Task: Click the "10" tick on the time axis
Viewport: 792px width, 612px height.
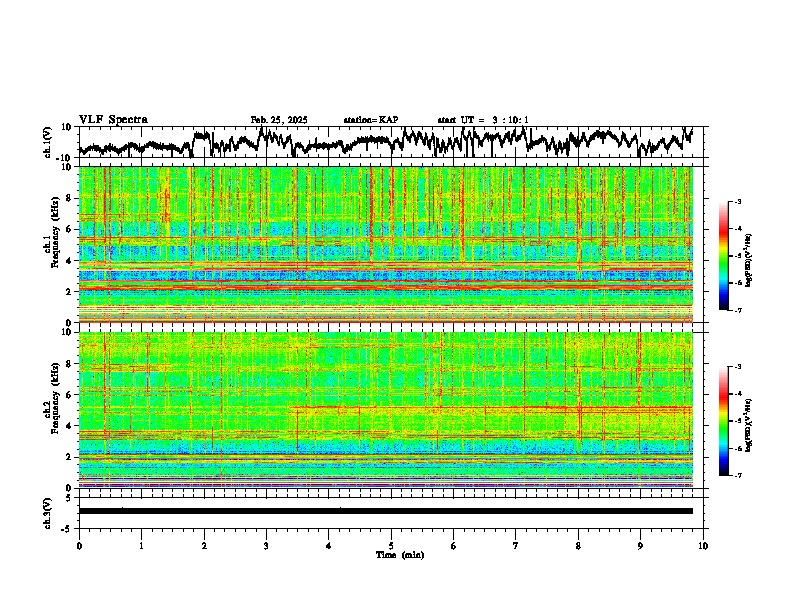Action: tap(703, 546)
